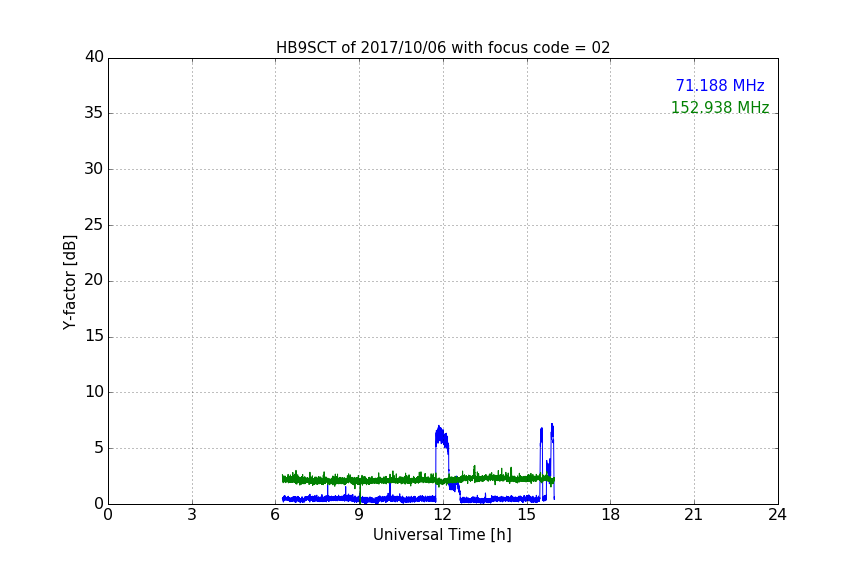Select the blue 71.188 MHz legend label
This screenshot has width=864, height=576.
pyautogui.click(x=720, y=85)
